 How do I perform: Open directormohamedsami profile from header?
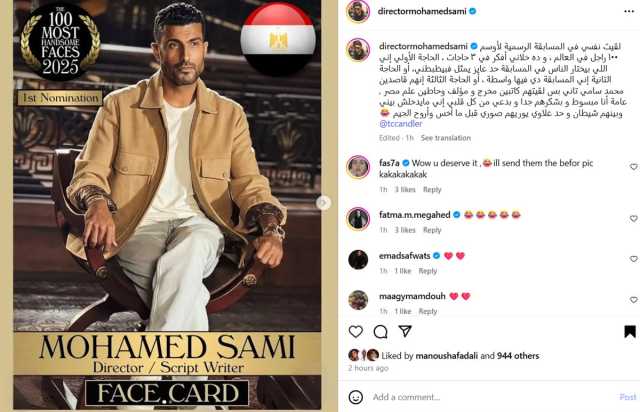pos(422,11)
